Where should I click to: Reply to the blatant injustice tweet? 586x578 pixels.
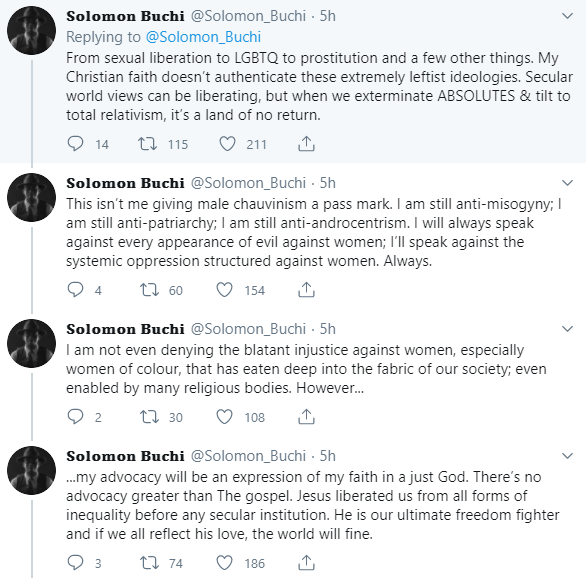75,416
